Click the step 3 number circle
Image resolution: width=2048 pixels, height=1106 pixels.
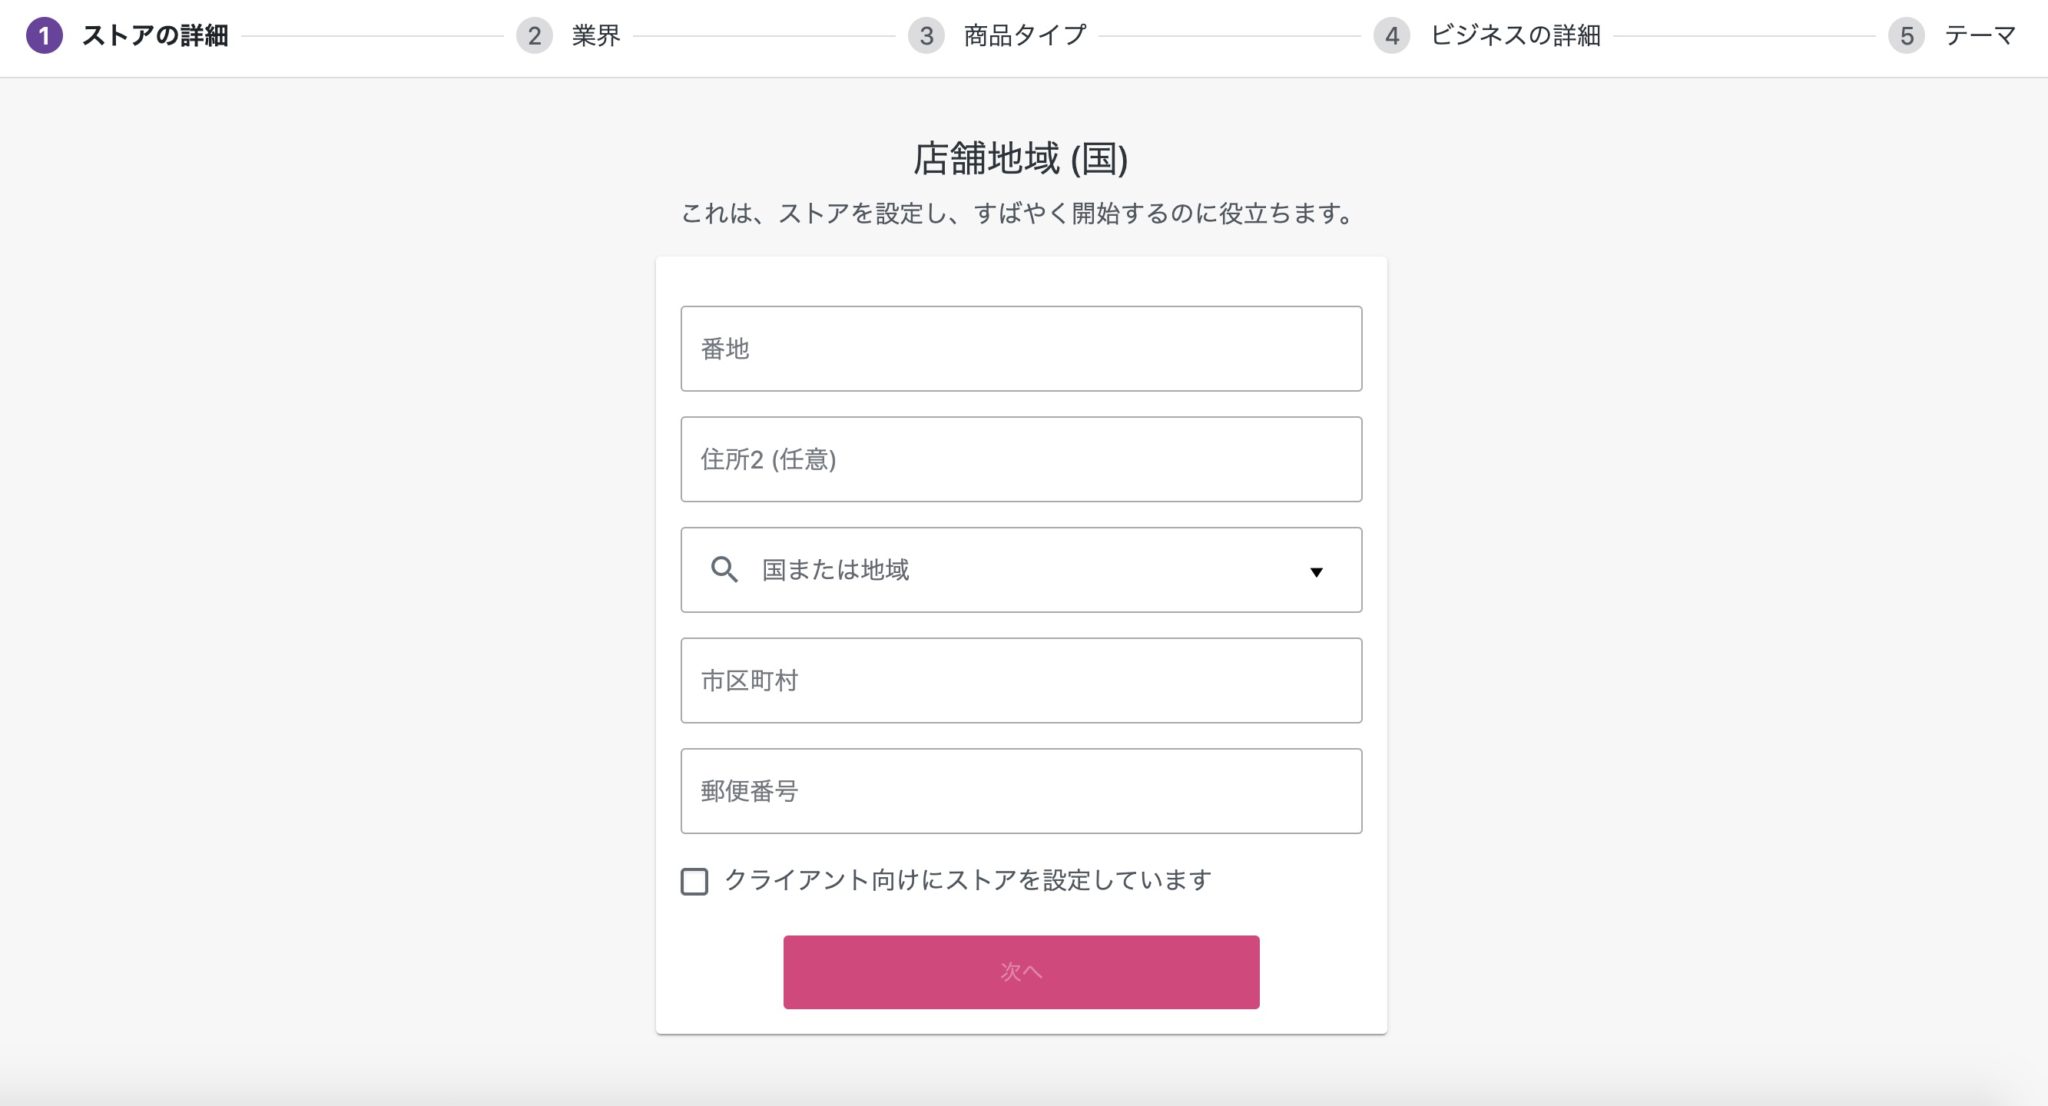tap(926, 36)
